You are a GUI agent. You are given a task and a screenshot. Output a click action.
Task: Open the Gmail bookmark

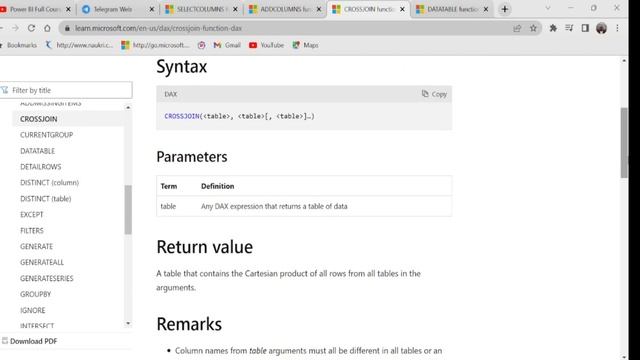tap(227, 45)
